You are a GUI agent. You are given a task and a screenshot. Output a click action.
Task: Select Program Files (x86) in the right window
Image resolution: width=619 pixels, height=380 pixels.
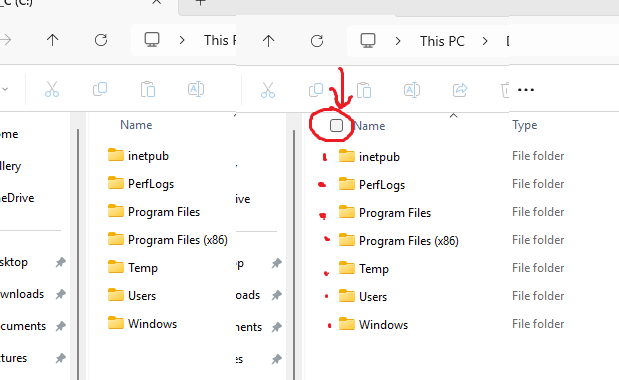click(x=399, y=240)
